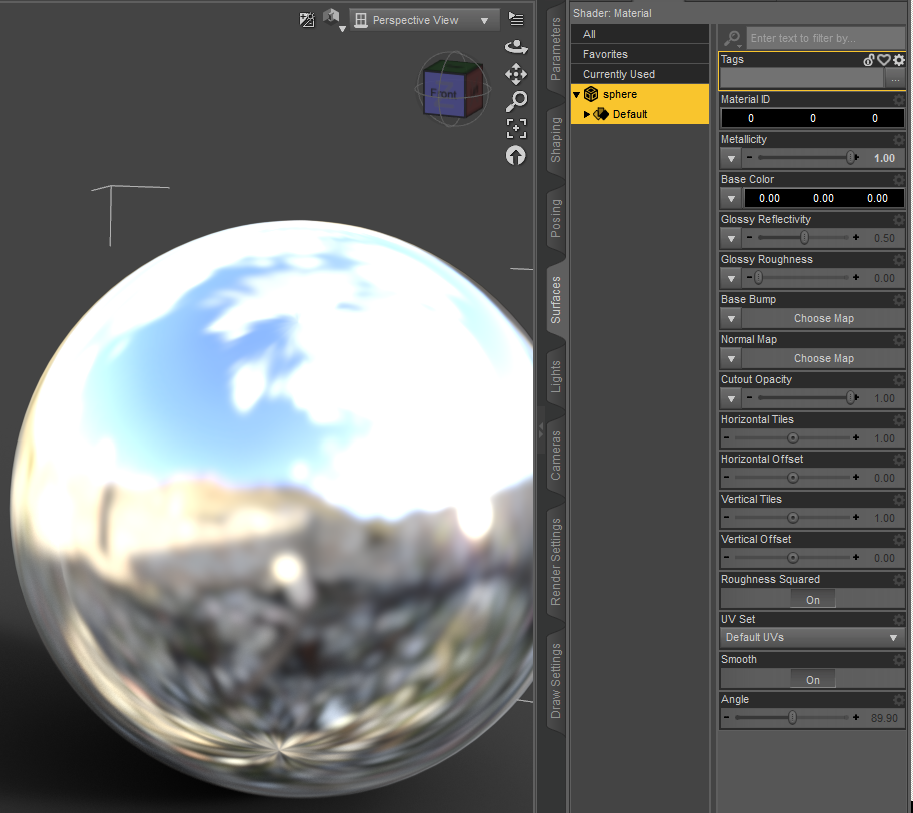Open the UV Set Default UVs dropdown
The image size is (913, 813).
(812, 638)
